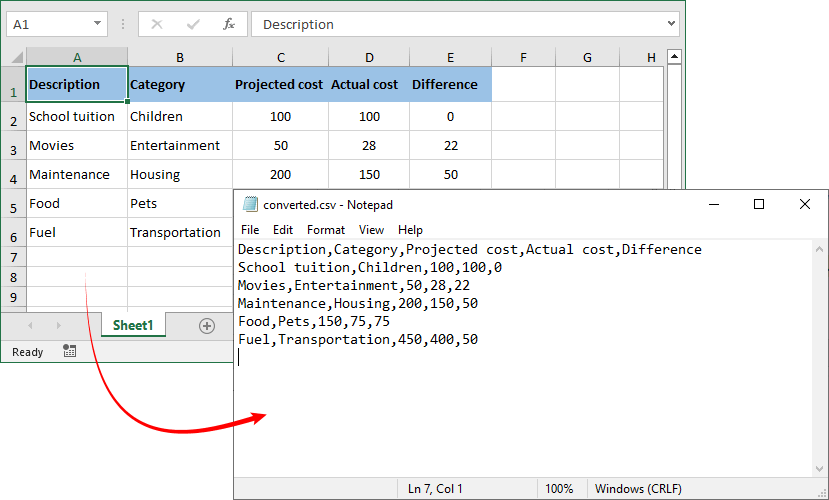This screenshot has width=829, height=500.
Task: Select the cell with value 22
Action: pos(450,145)
